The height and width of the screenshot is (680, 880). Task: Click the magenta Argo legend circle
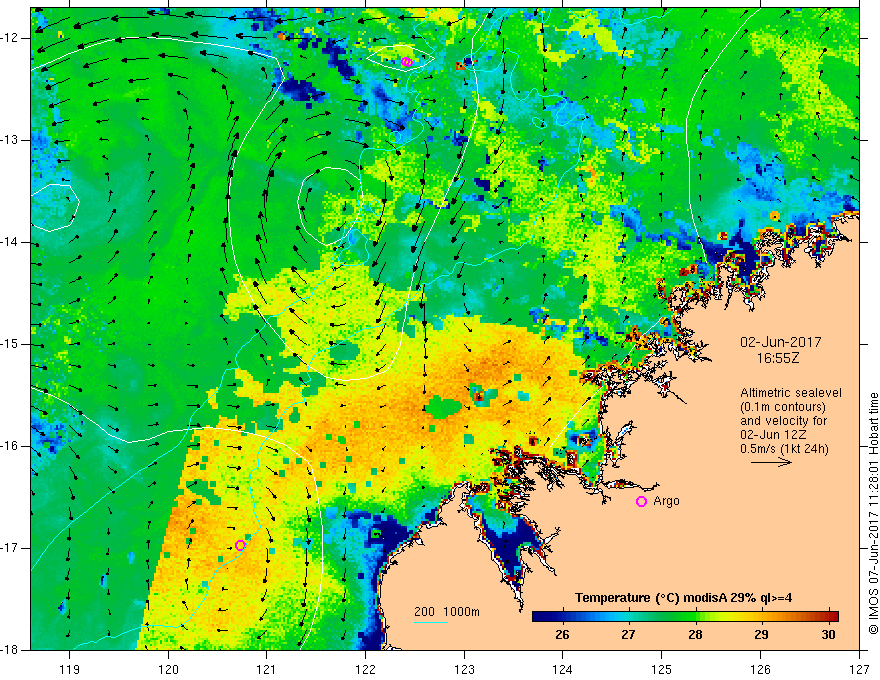click(641, 502)
